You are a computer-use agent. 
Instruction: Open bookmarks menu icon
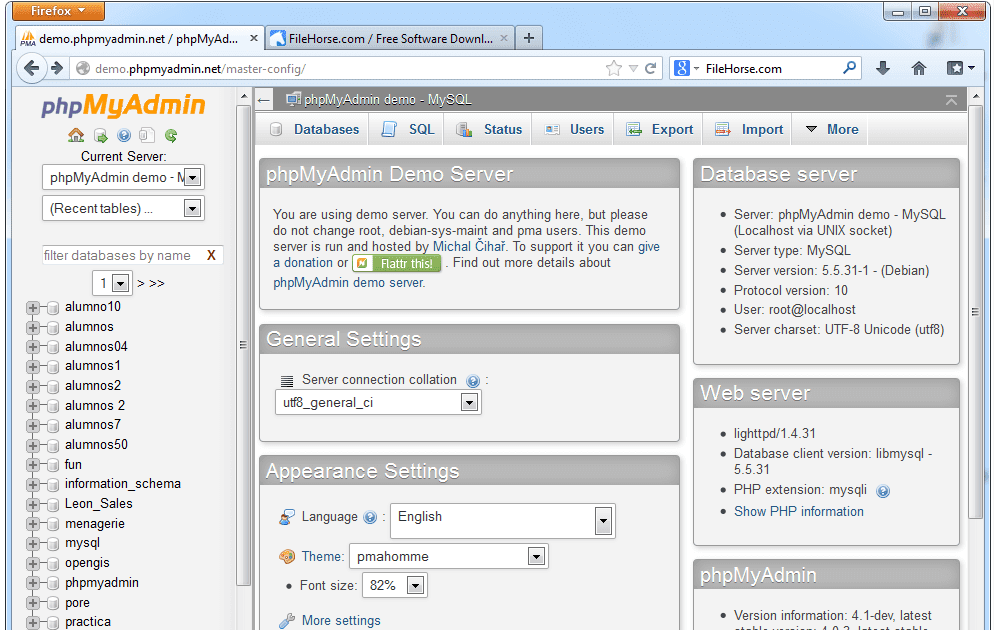[960, 68]
